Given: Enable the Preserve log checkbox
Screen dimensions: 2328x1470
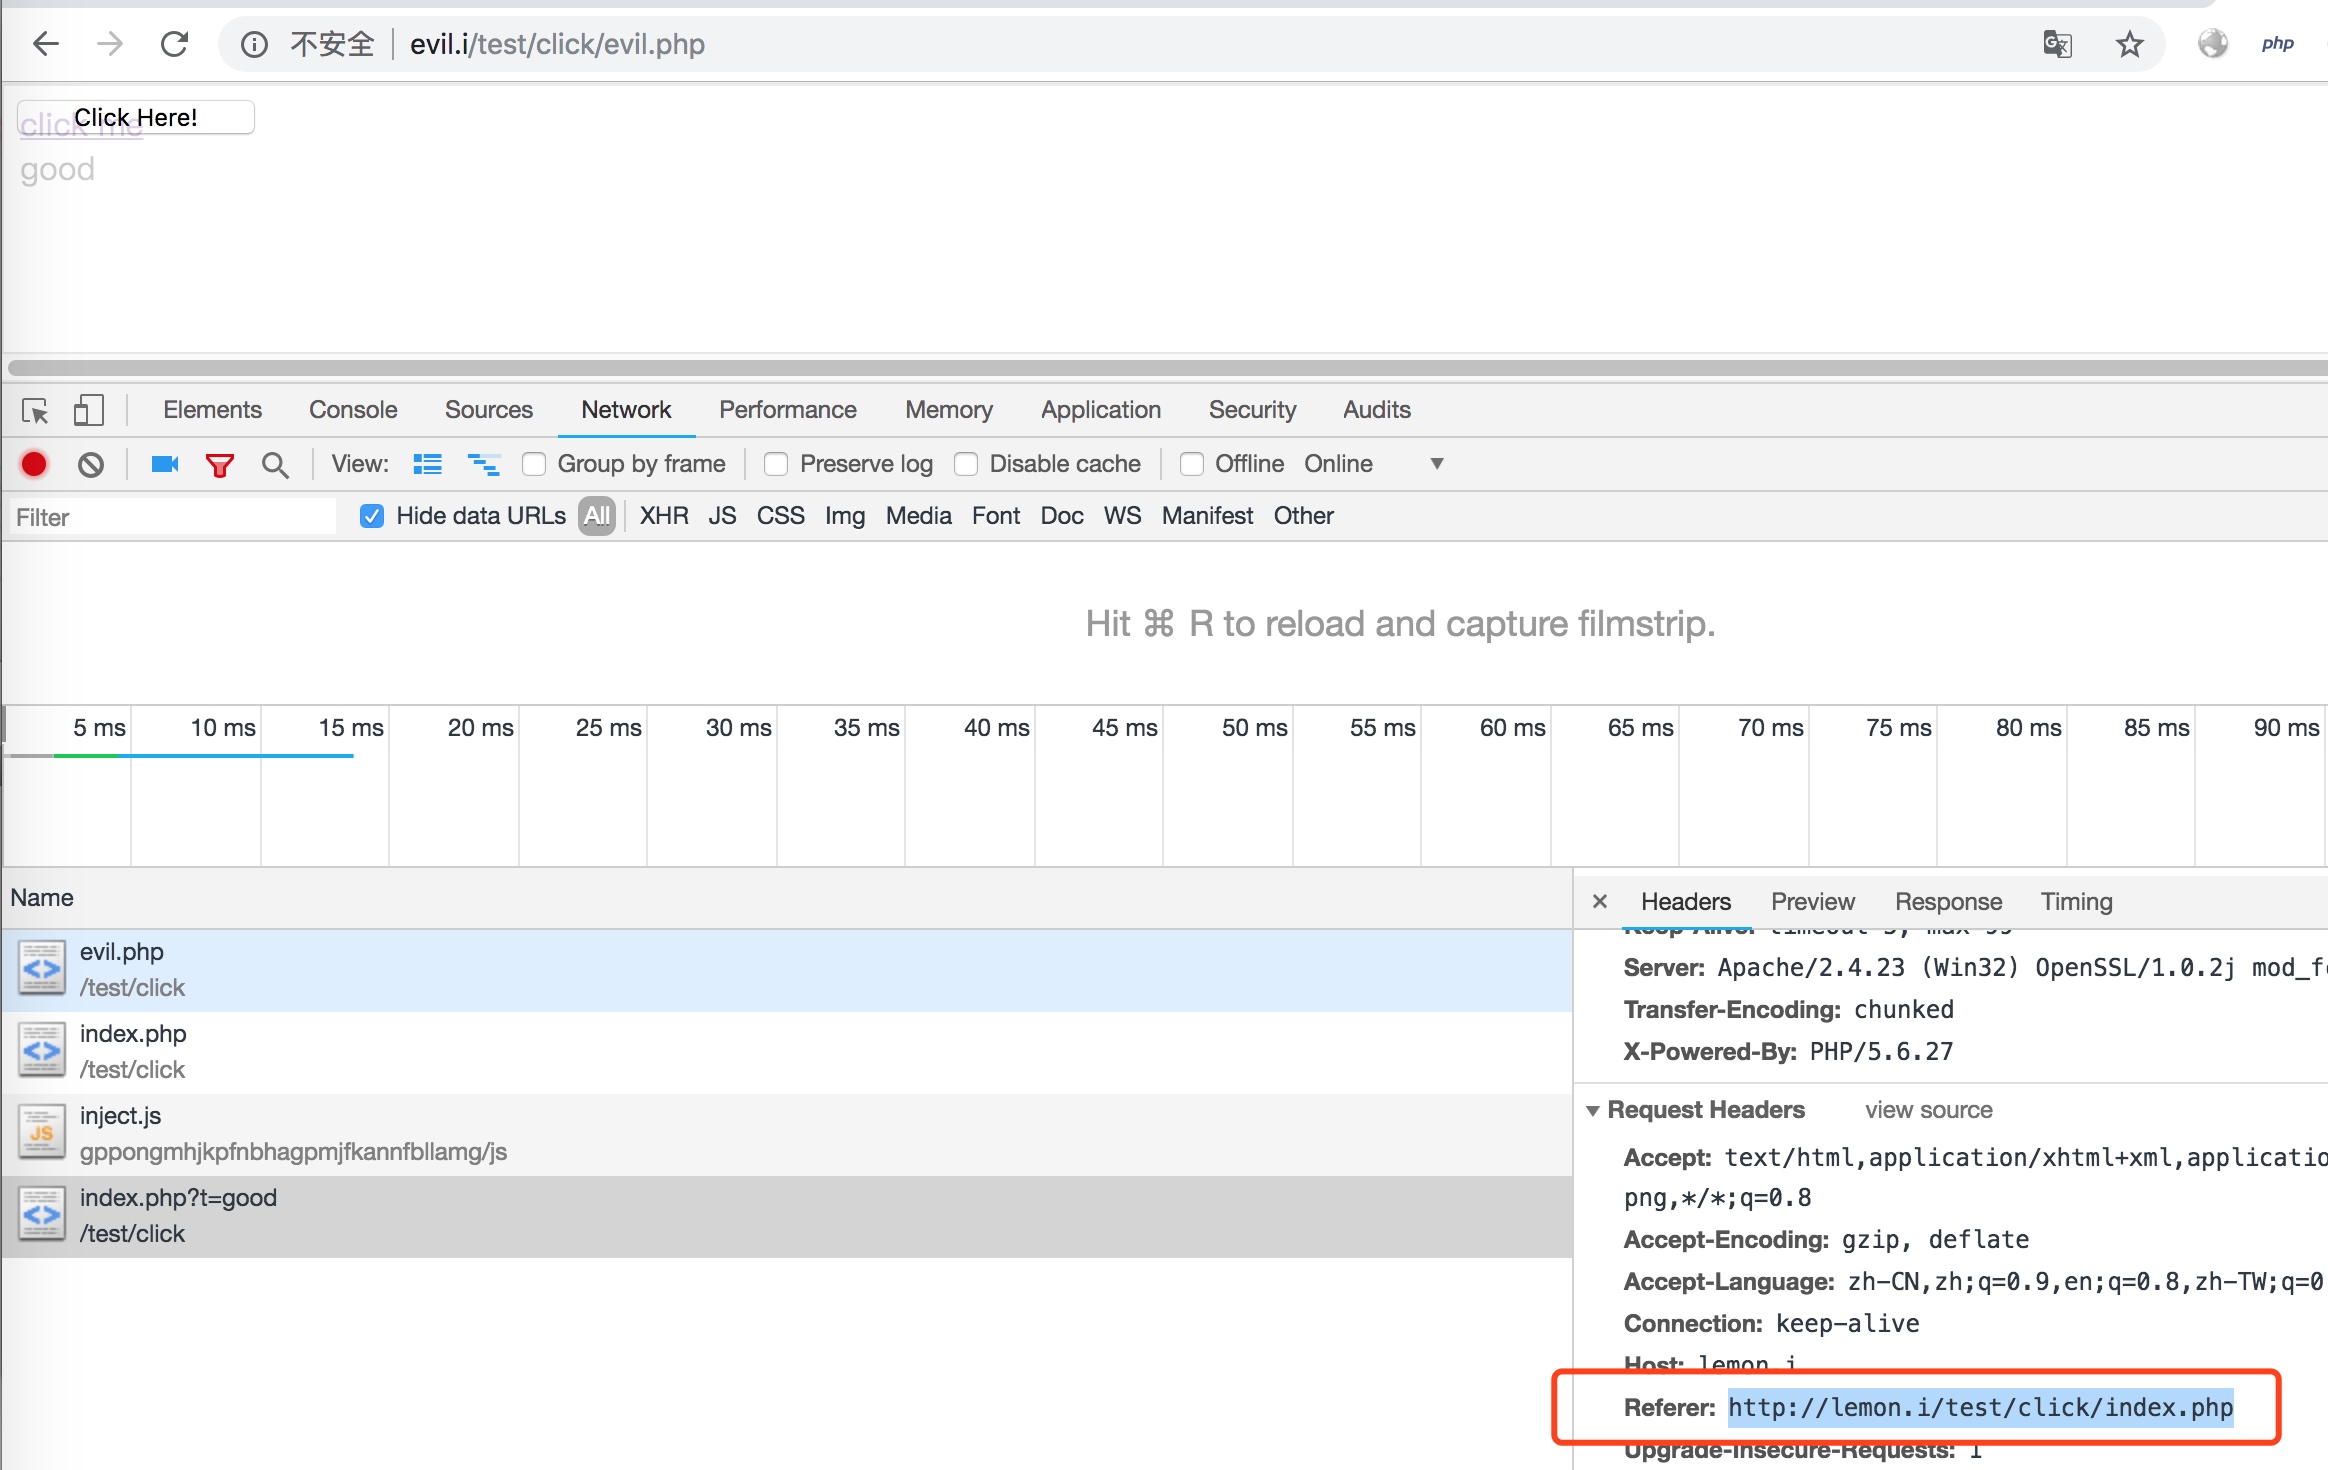Looking at the screenshot, I should pos(776,464).
